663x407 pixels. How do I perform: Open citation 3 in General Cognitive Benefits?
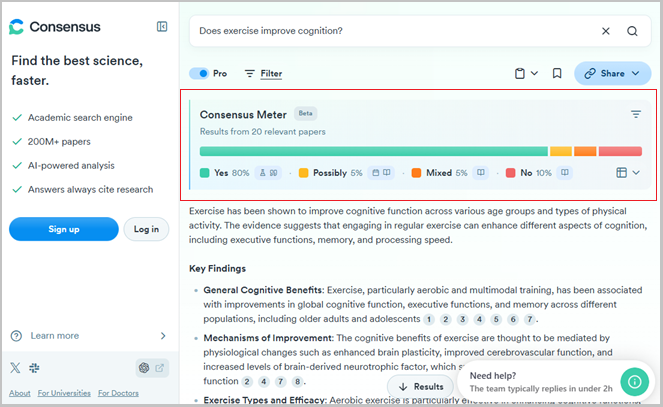click(x=463, y=320)
